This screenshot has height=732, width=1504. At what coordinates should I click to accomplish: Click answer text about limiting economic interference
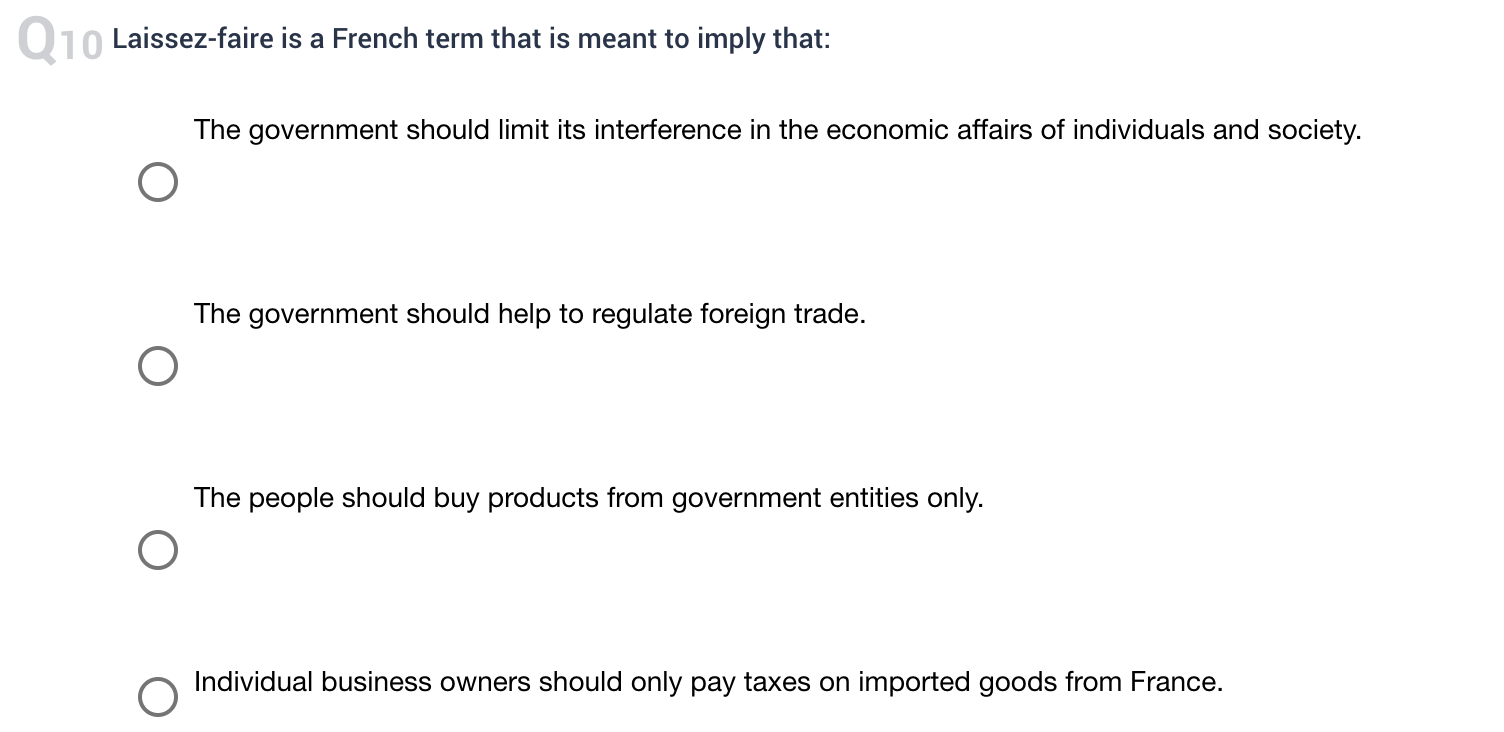click(x=778, y=130)
